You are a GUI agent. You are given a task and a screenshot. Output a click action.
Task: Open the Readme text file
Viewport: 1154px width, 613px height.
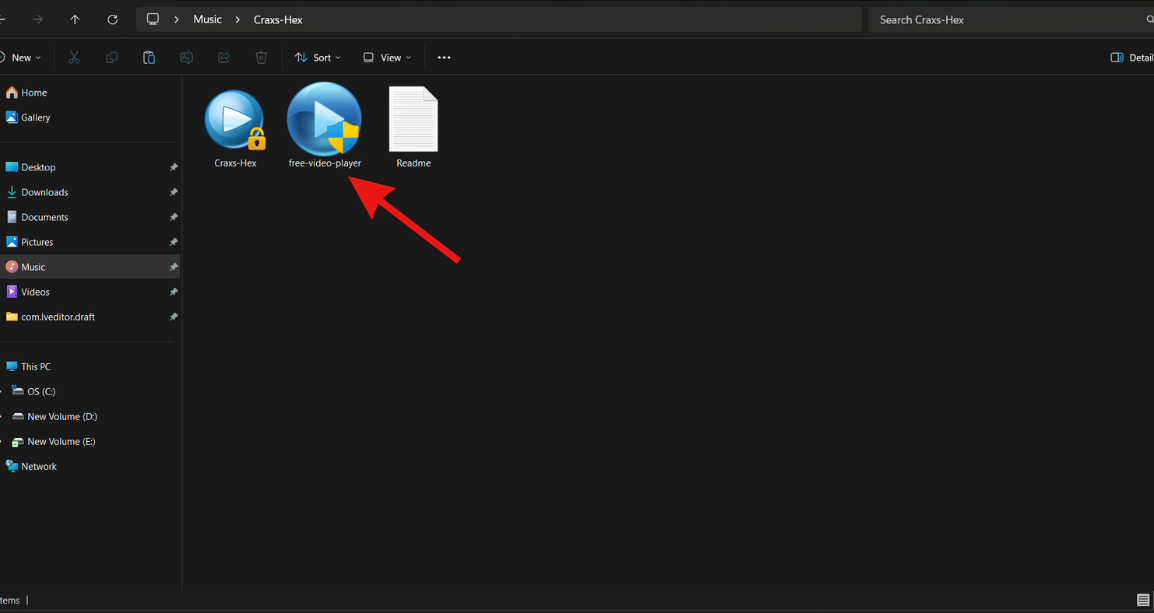coord(413,122)
